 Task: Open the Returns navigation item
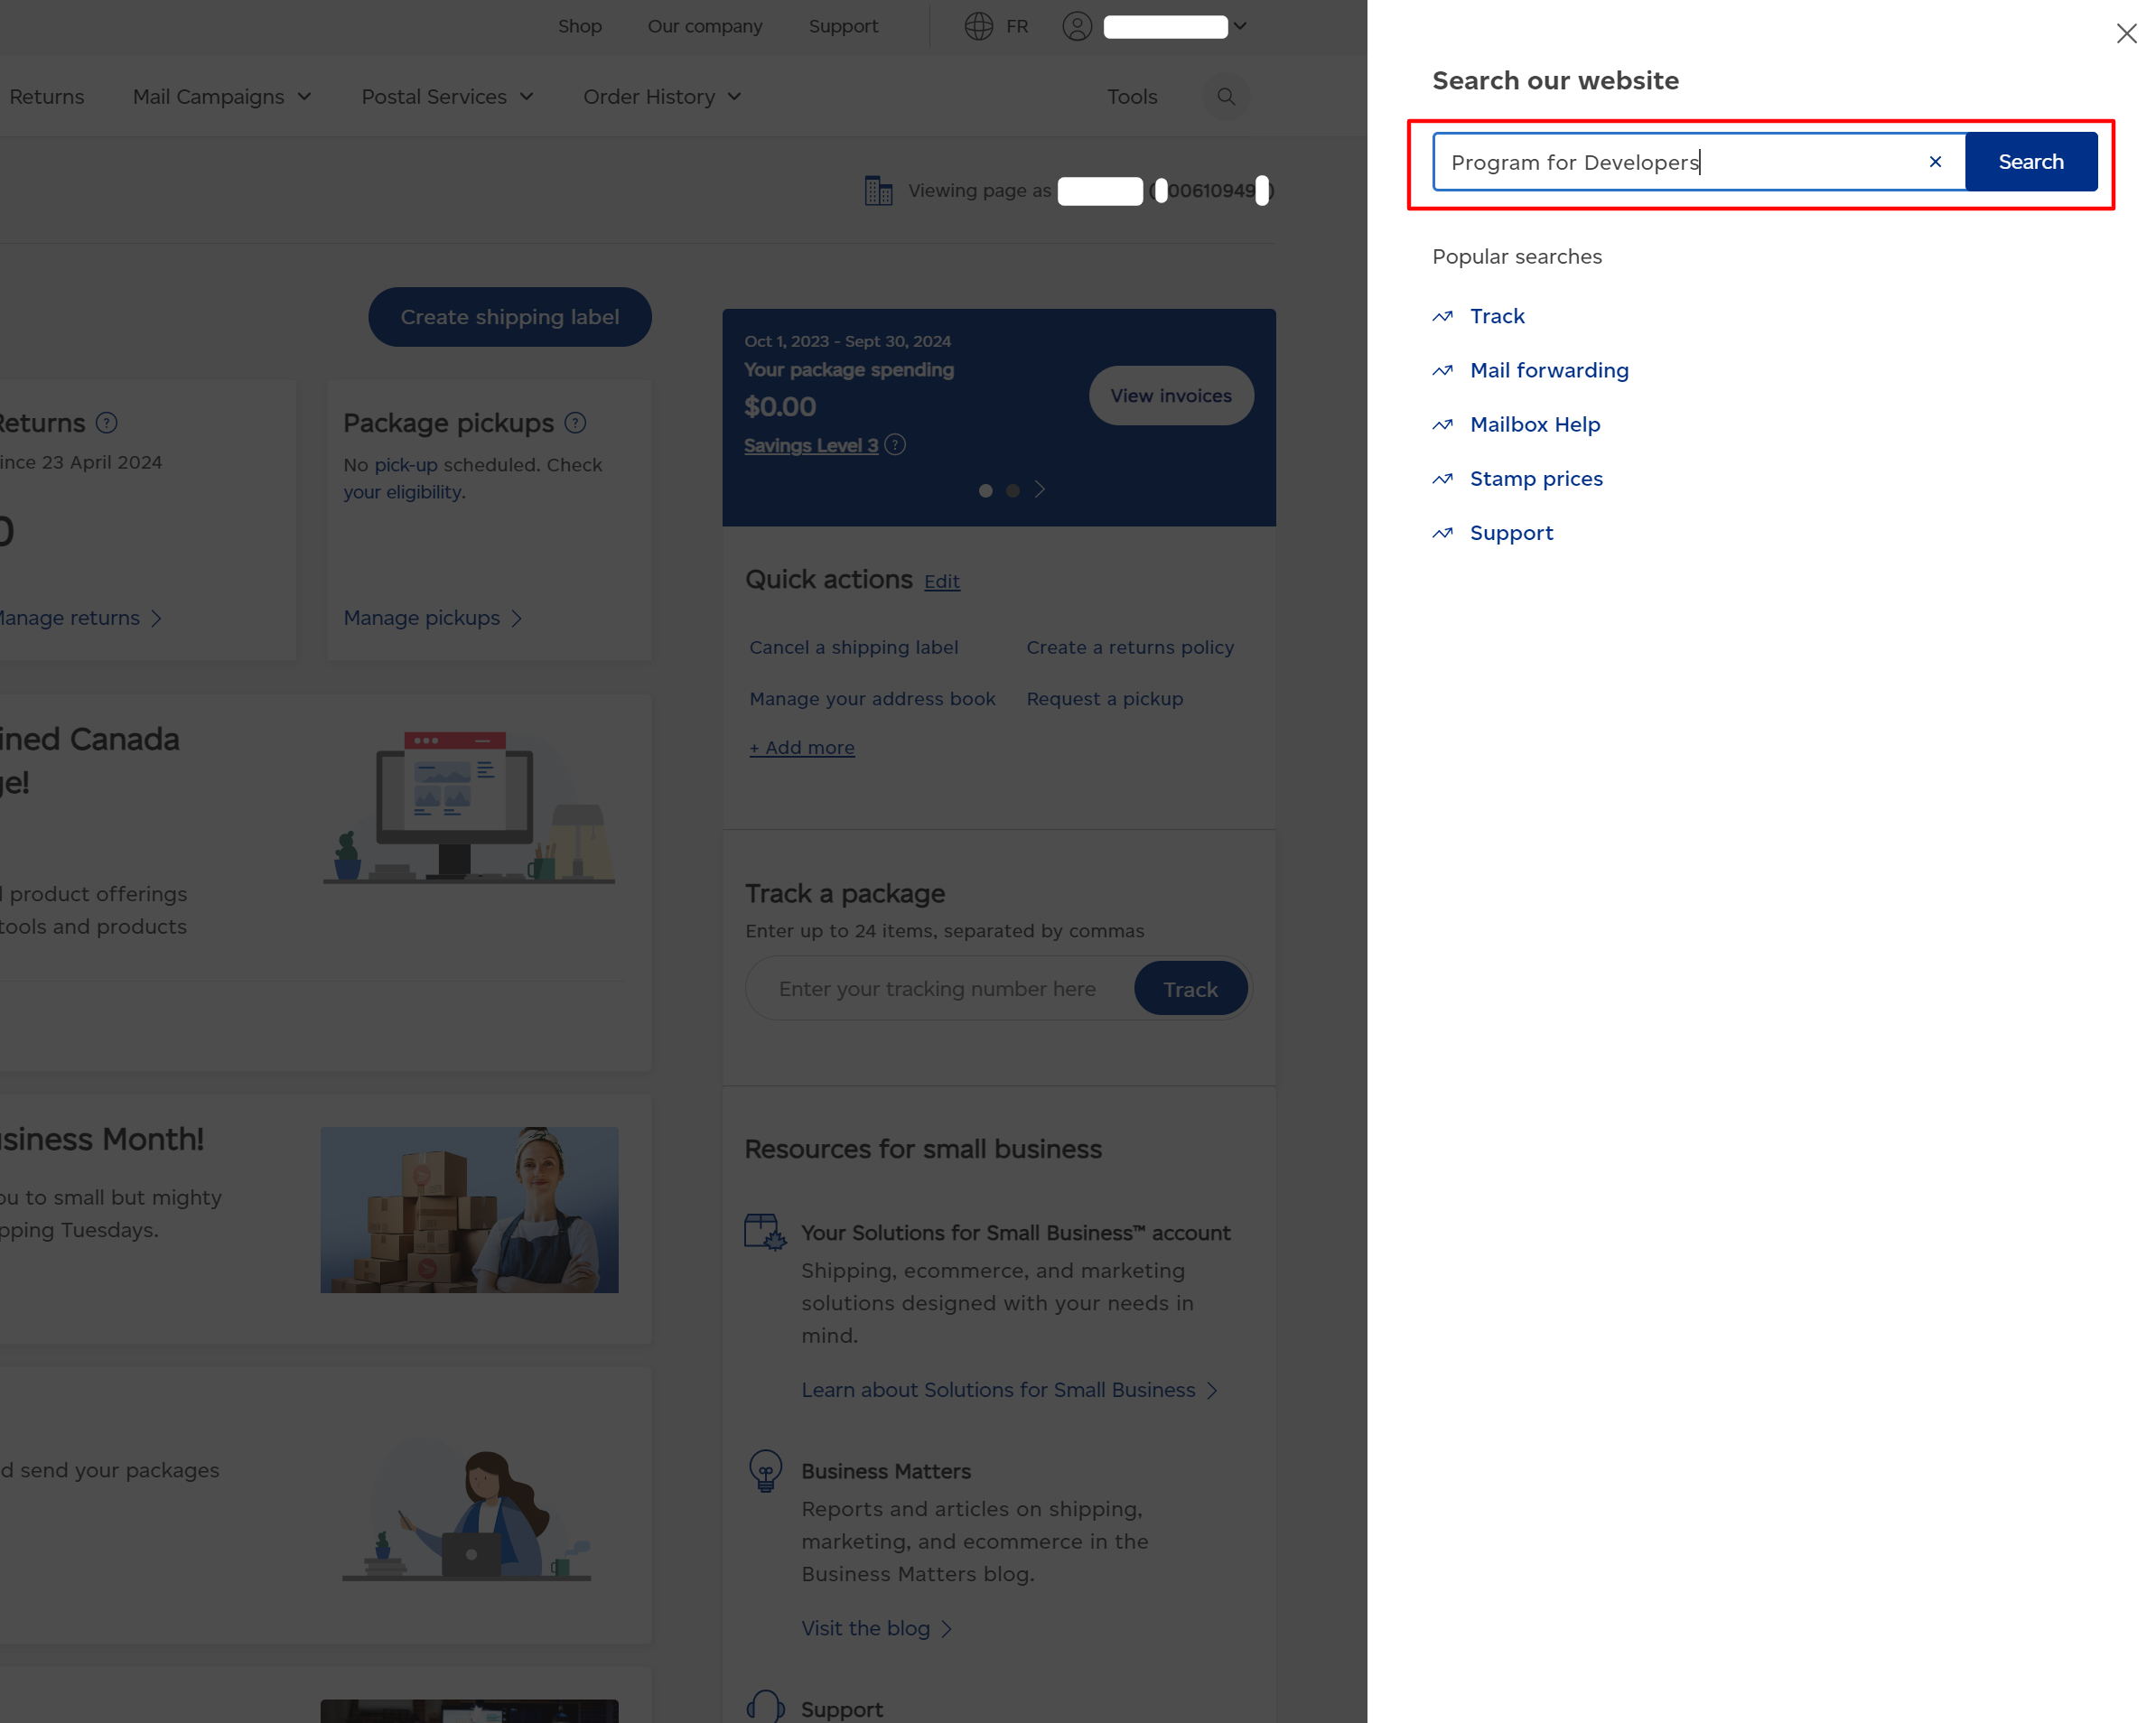pyautogui.click(x=46, y=97)
